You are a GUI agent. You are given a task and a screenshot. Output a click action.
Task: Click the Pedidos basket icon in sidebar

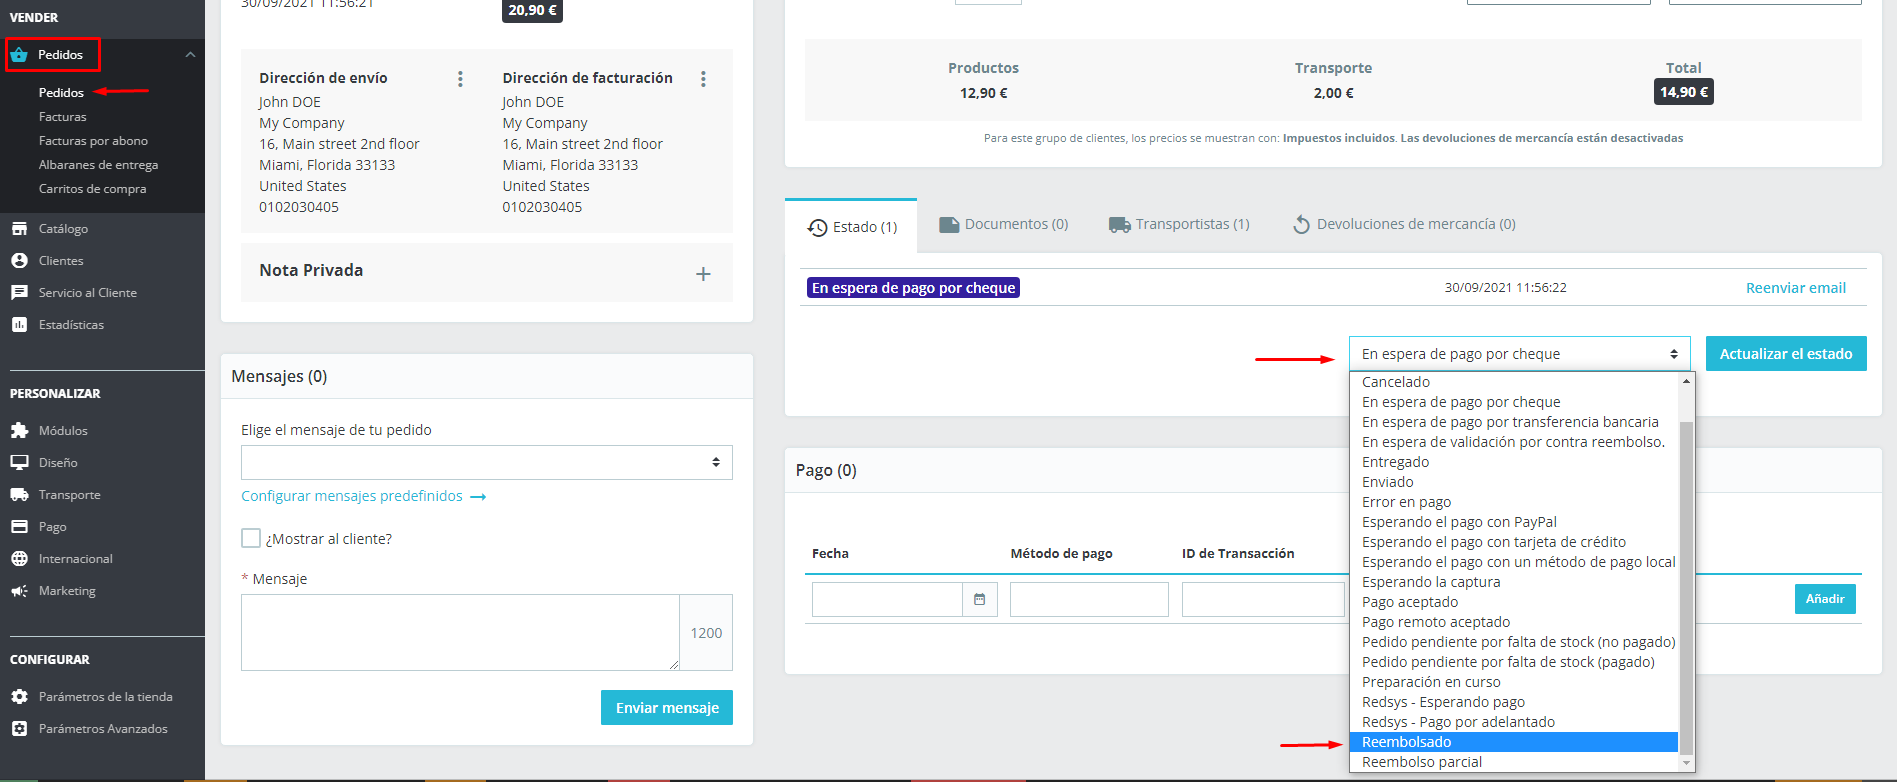point(19,54)
